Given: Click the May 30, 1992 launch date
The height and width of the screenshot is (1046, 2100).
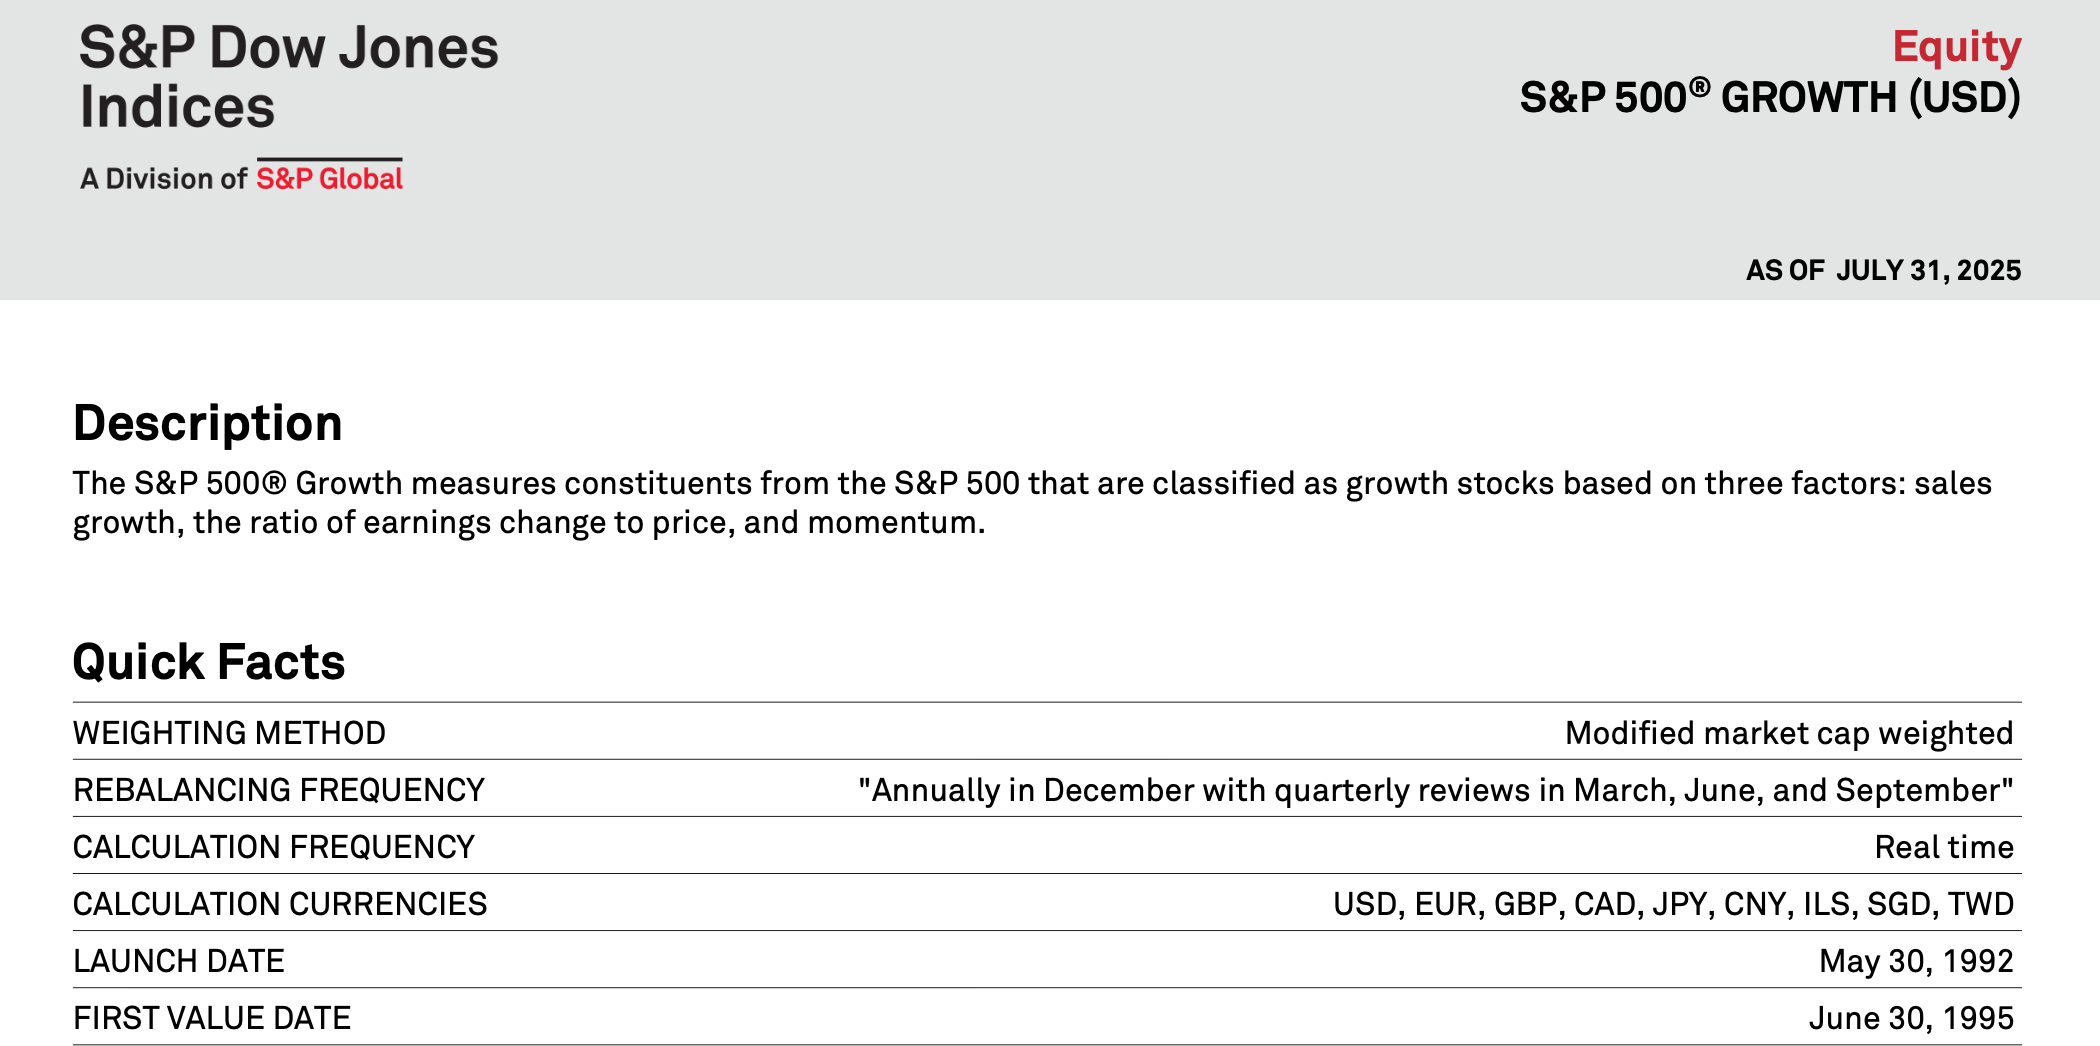Looking at the screenshot, I should coord(1915,961).
